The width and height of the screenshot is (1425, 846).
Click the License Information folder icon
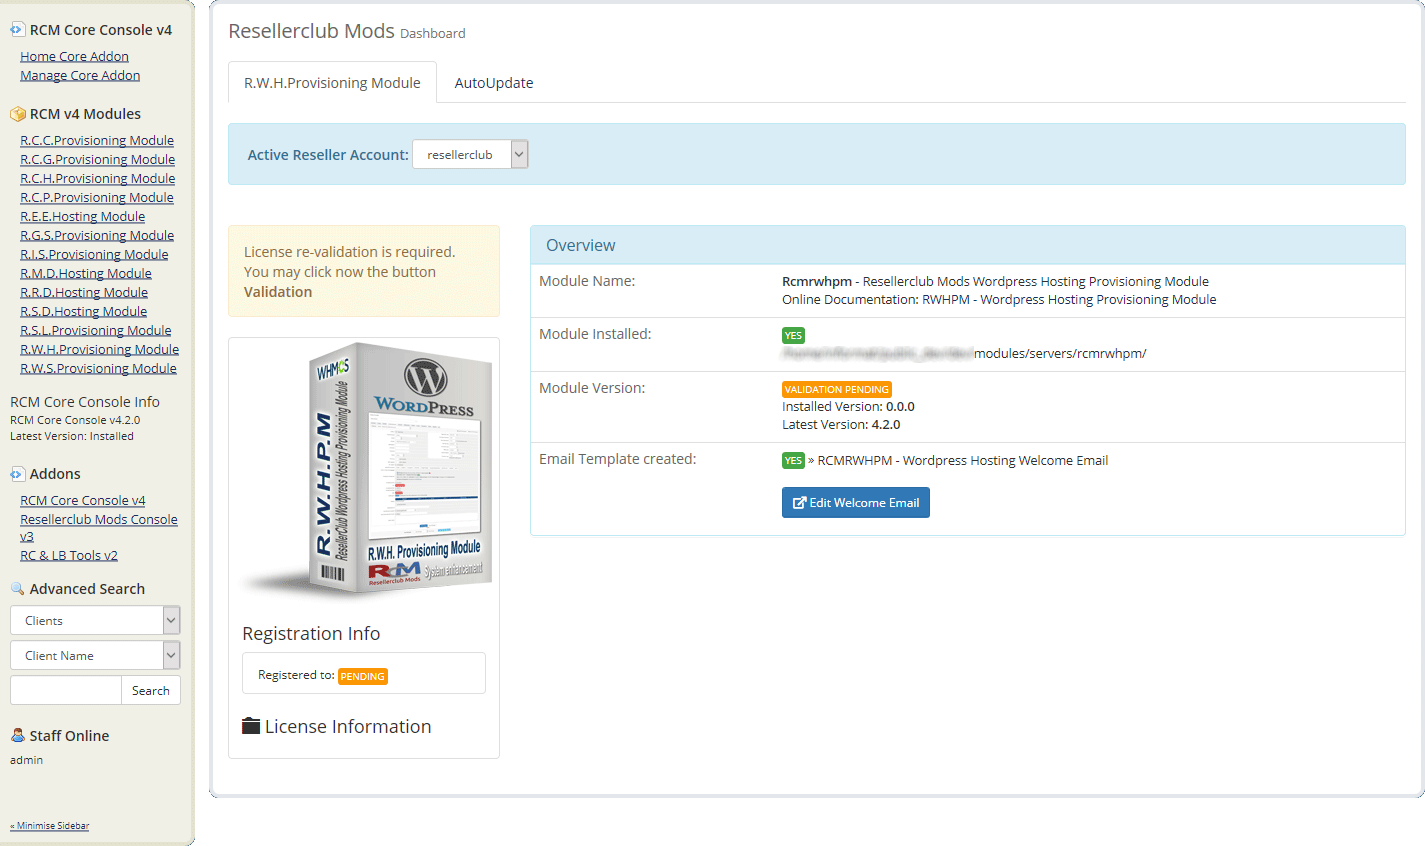[x=251, y=726]
